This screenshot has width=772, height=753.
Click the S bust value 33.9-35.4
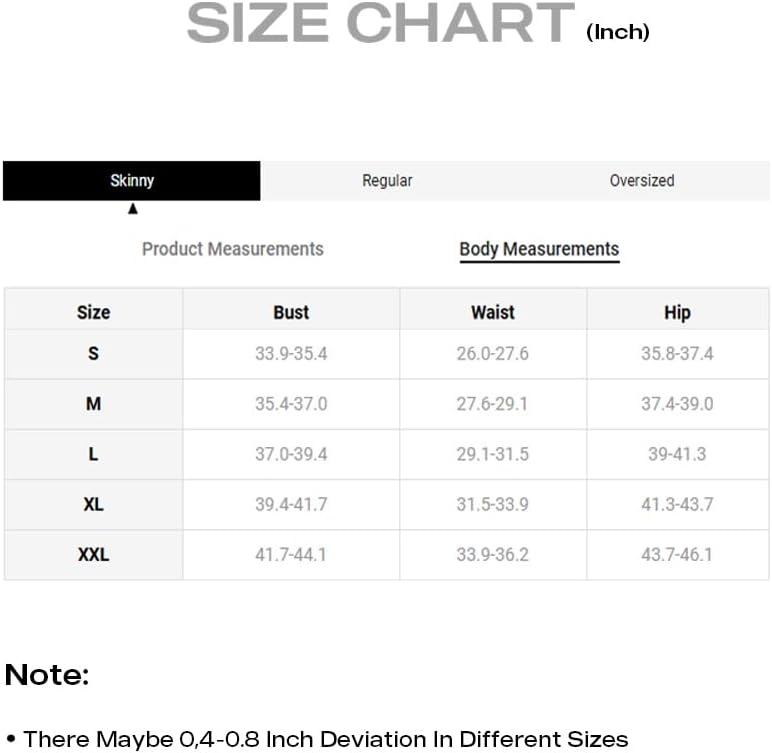click(291, 354)
